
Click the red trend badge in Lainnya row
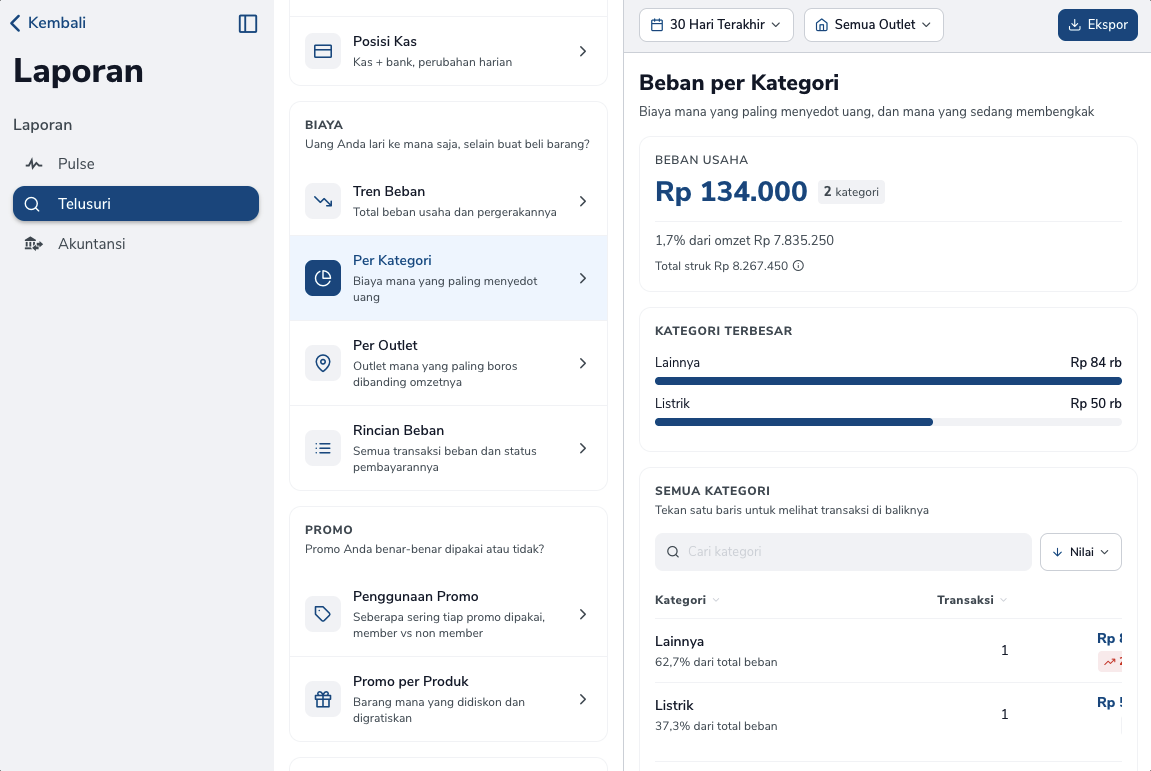[1111, 662]
